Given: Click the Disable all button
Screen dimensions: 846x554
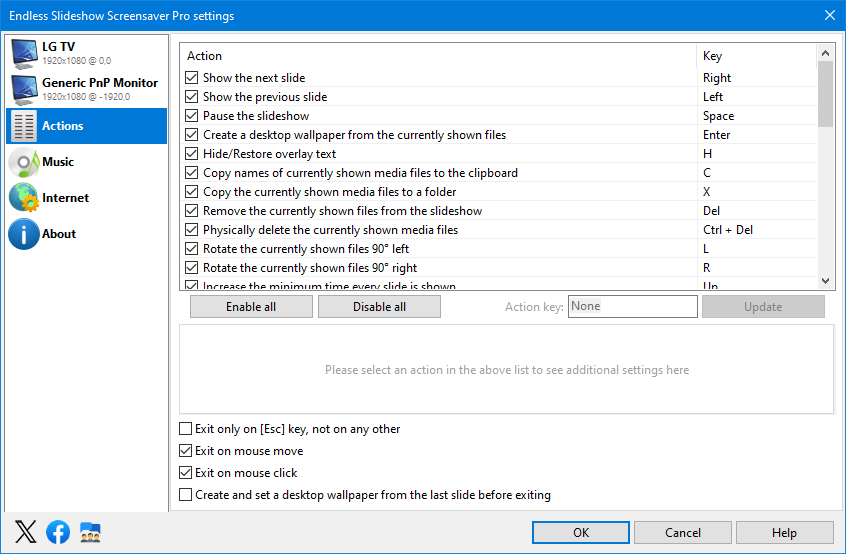Looking at the screenshot, I should (379, 306).
